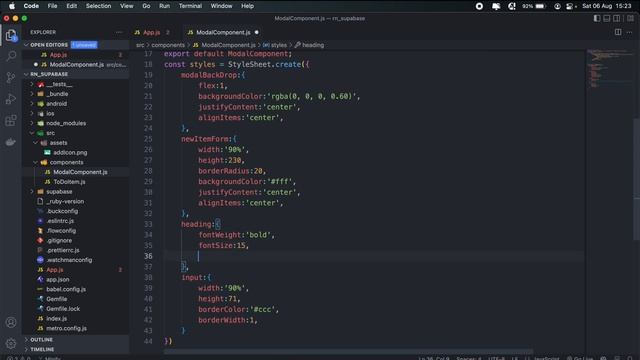
Task: Open the Accounts menu icon
Action: pyautogui.click(x=11, y=322)
